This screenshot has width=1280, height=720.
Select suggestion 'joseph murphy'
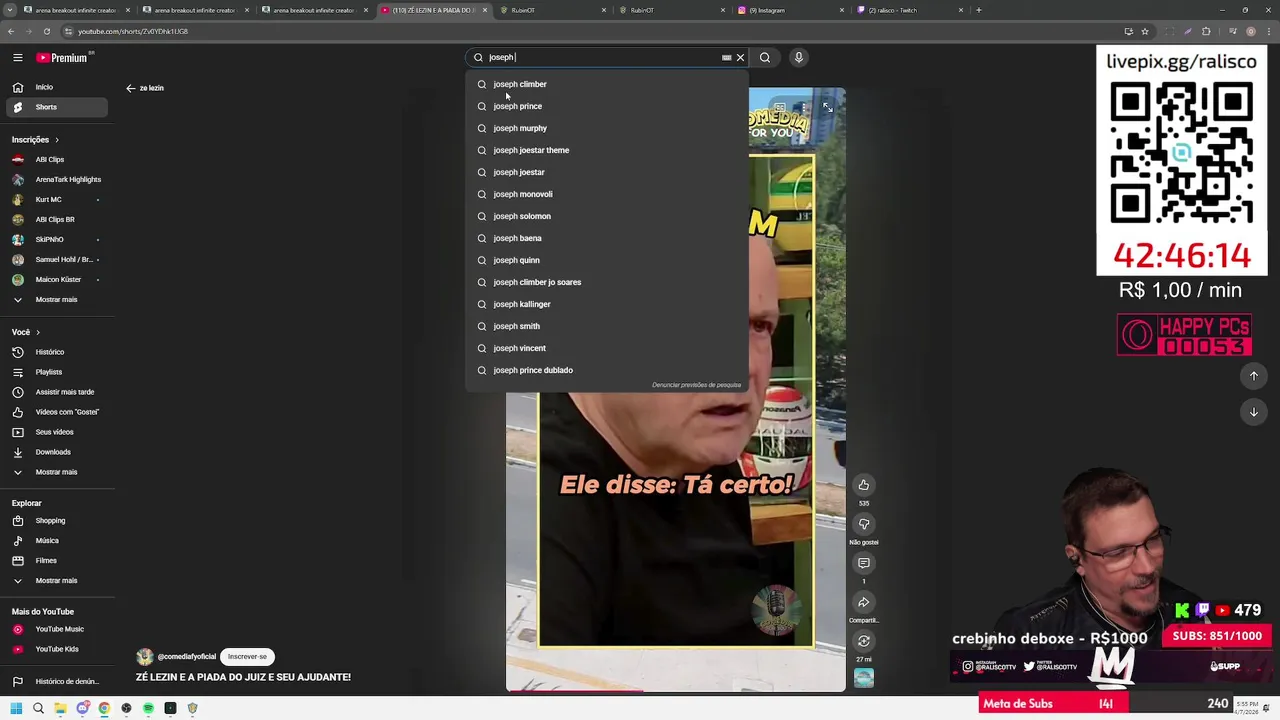point(607,128)
